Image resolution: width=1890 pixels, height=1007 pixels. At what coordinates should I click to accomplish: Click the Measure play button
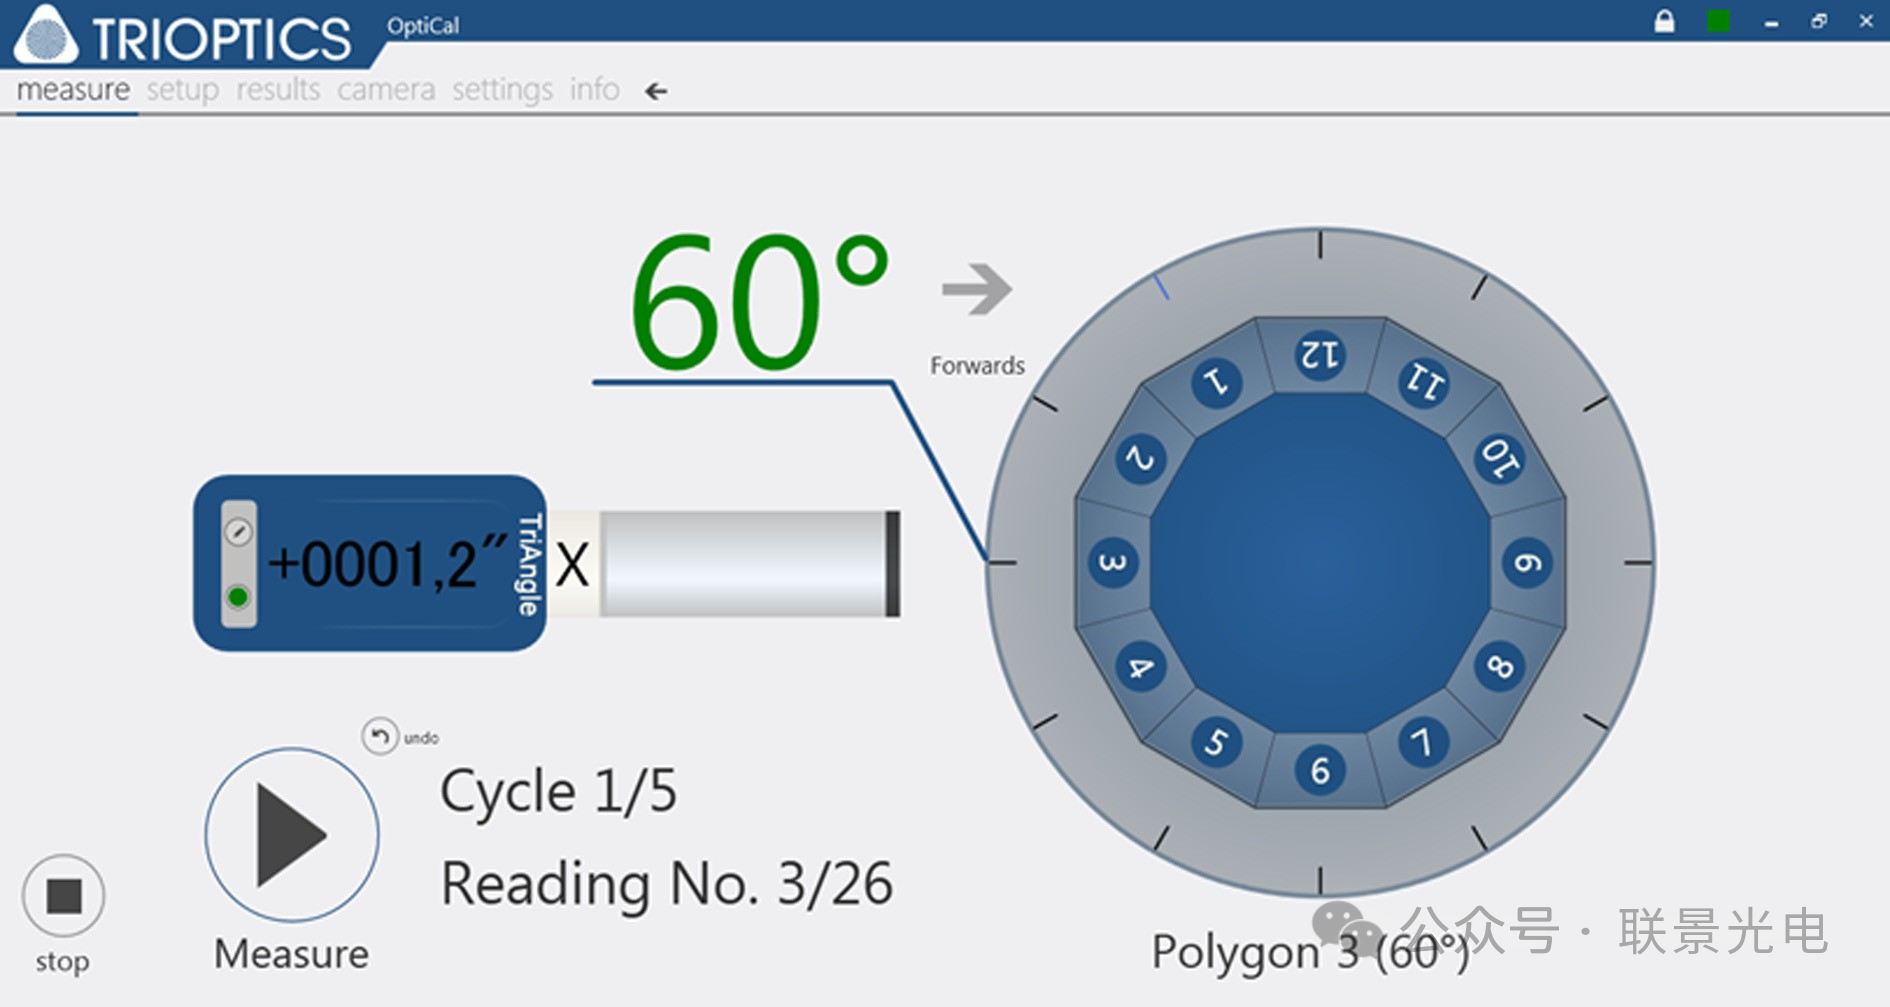pyautogui.click(x=292, y=835)
